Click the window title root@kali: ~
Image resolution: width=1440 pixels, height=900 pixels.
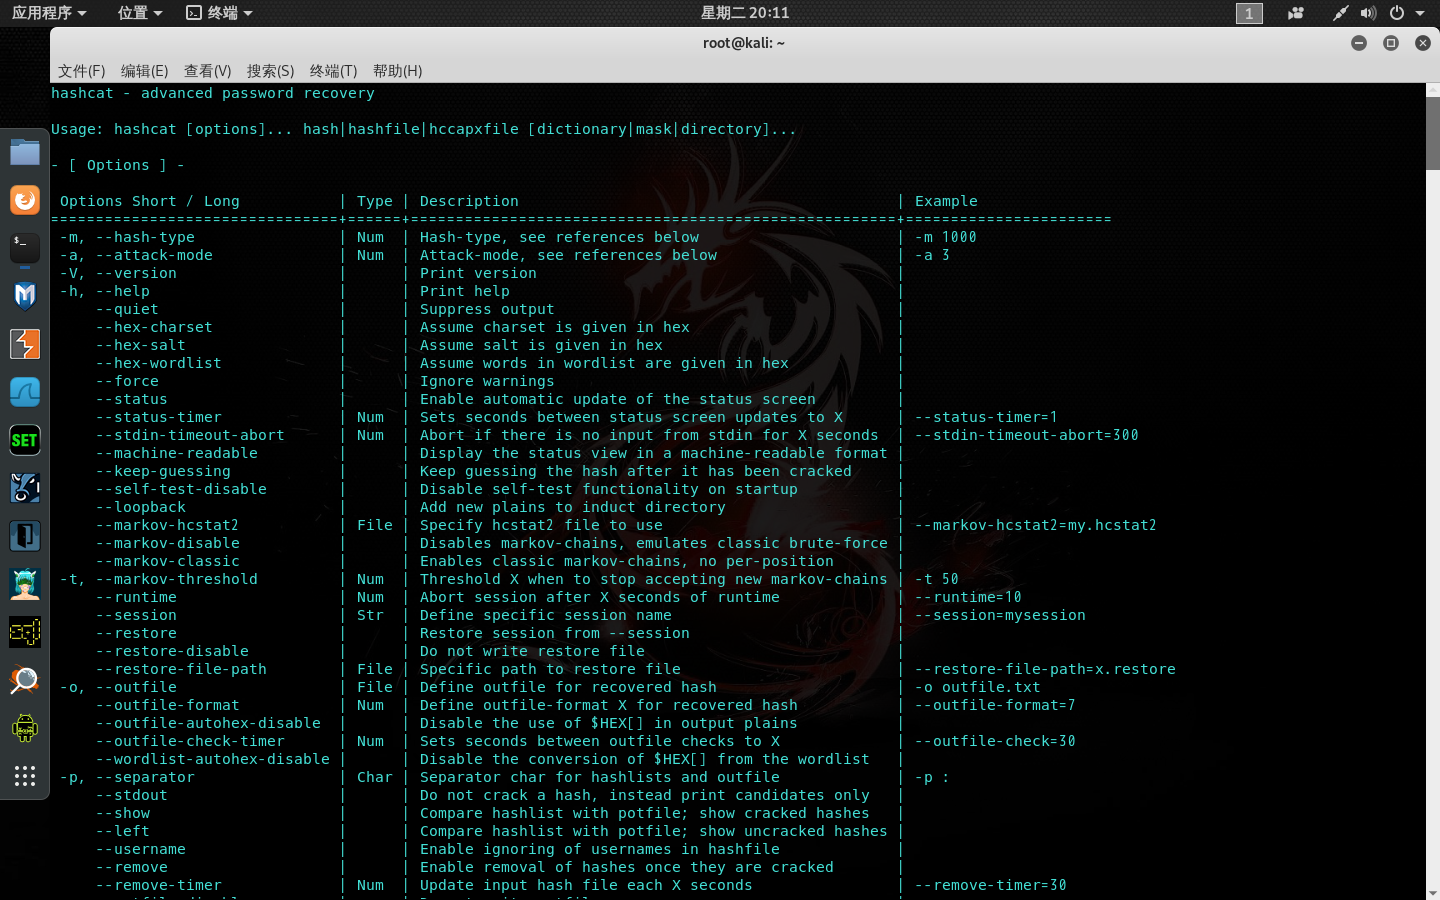[744, 43]
